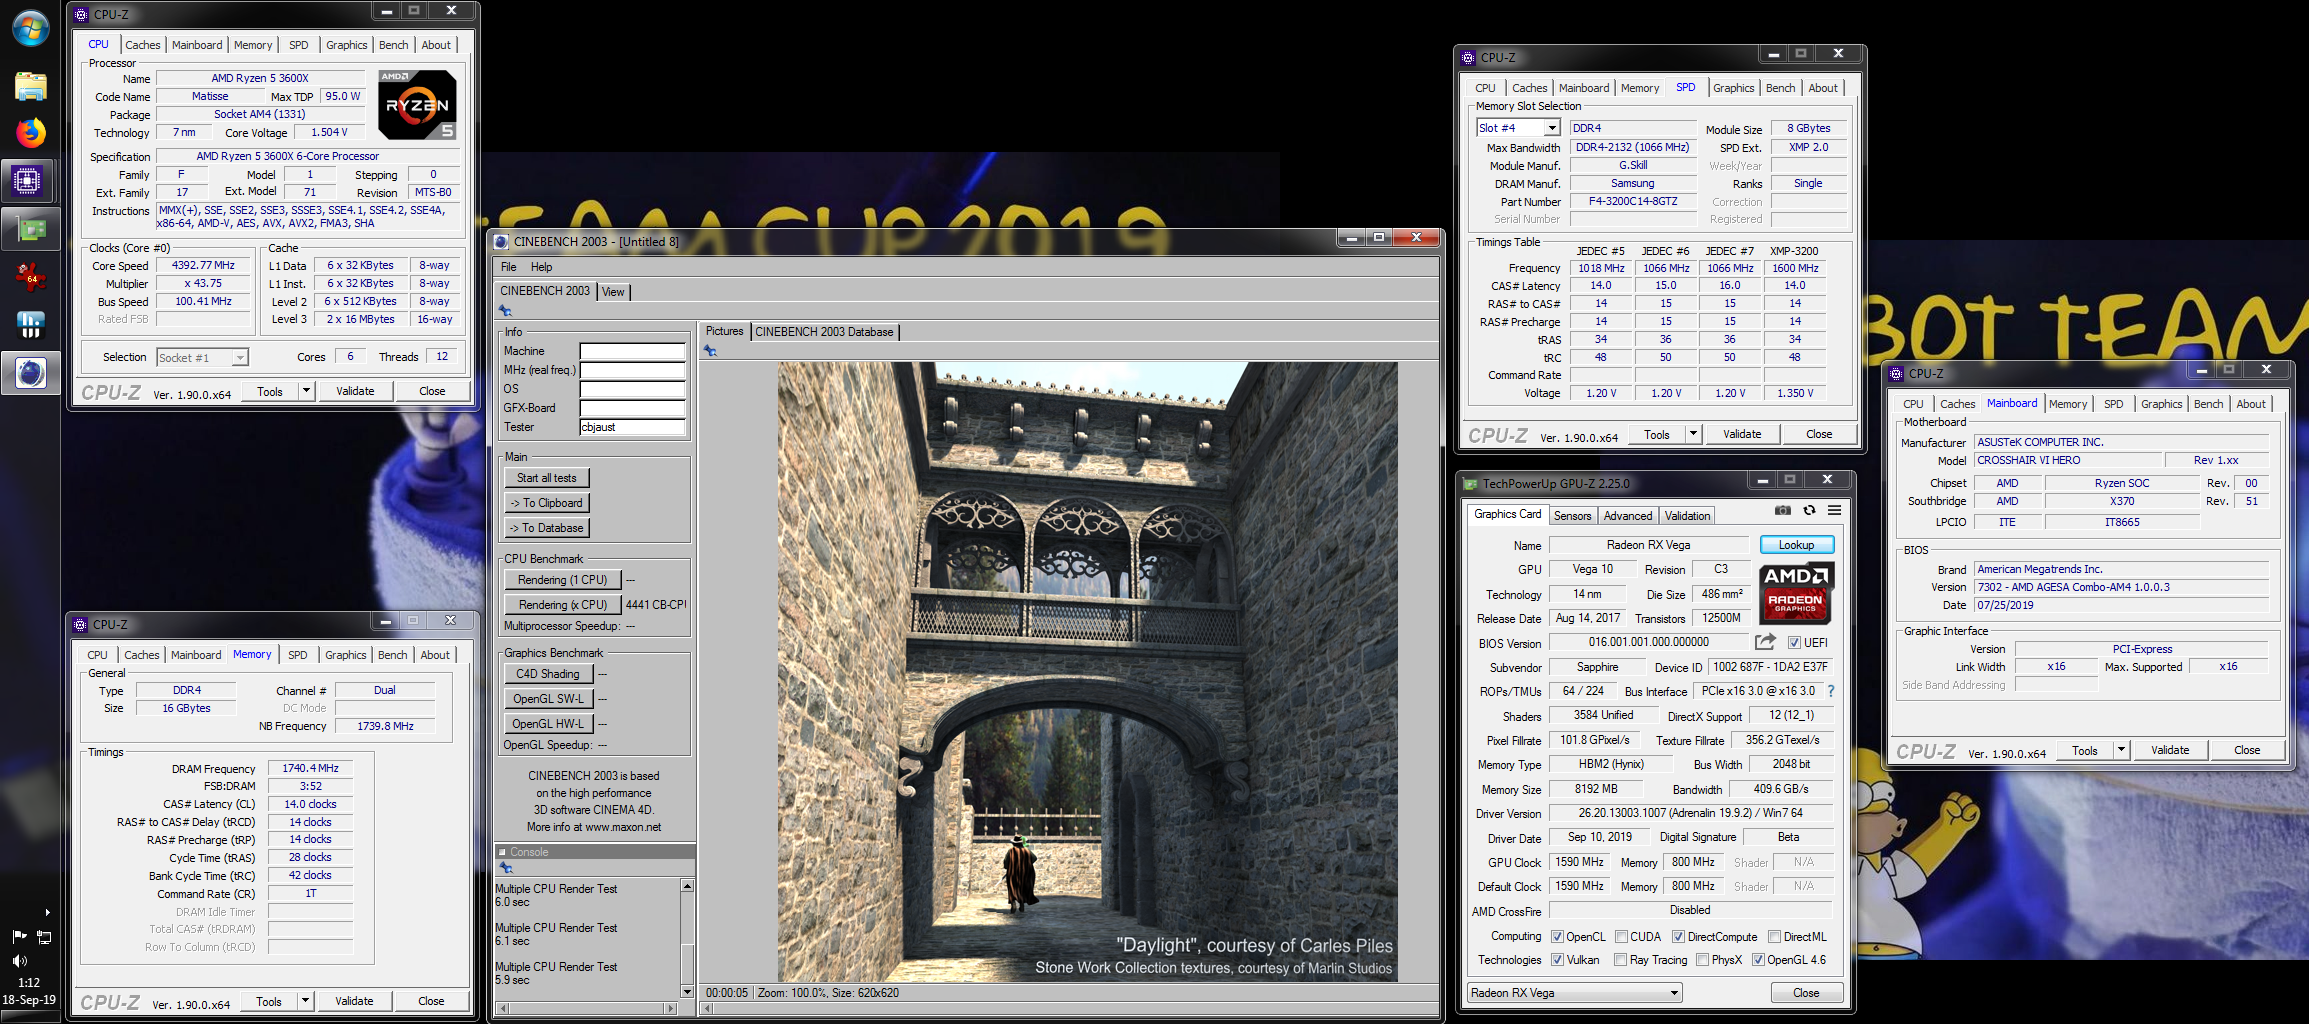Take GPU-Z screenshot with camera icon
The image size is (2309, 1024).
click(x=1783, y=510)
